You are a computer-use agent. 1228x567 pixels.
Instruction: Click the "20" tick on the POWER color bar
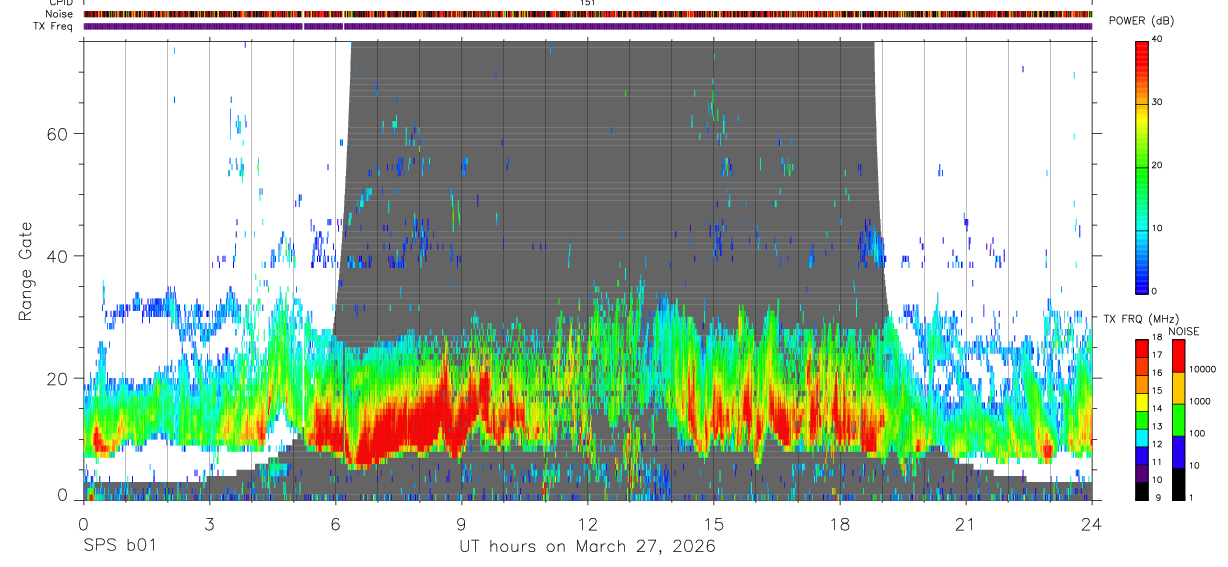[x=1157, y=165]
